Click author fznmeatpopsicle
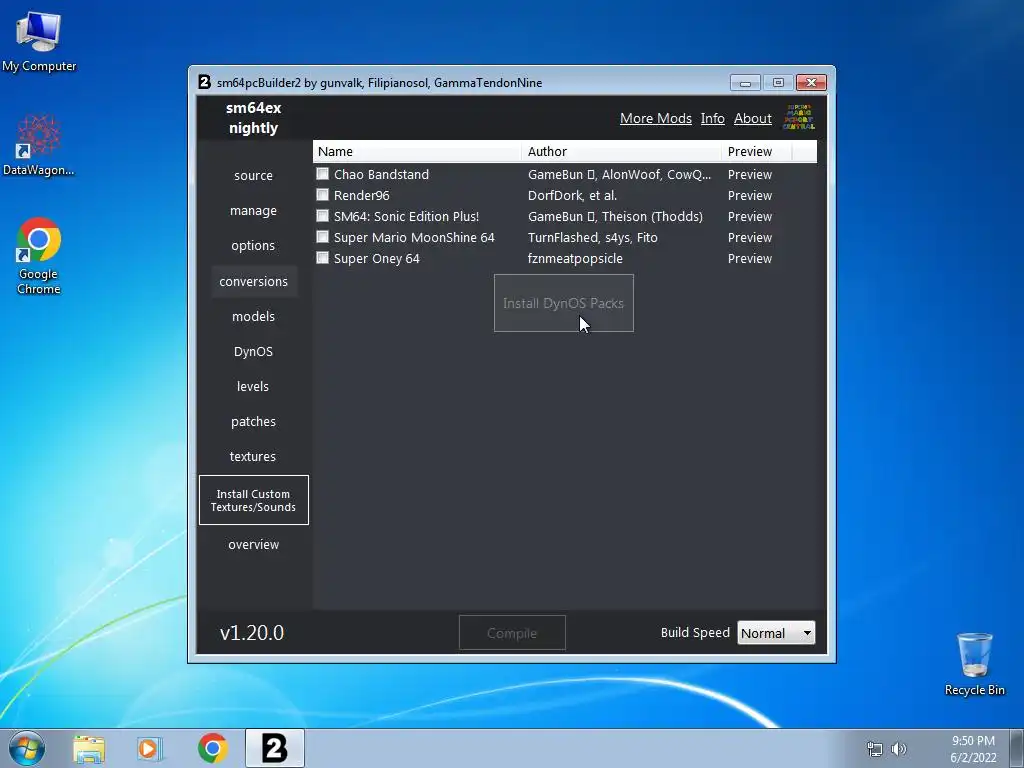 [x=575, y=258]
